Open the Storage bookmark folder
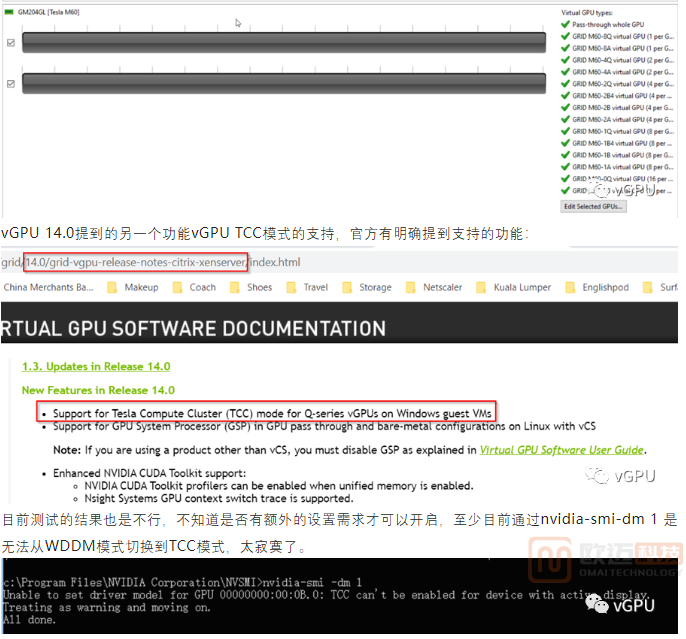The height and width of the screenshot is (639, 686). pyautogui.click(x=367, y=287)
